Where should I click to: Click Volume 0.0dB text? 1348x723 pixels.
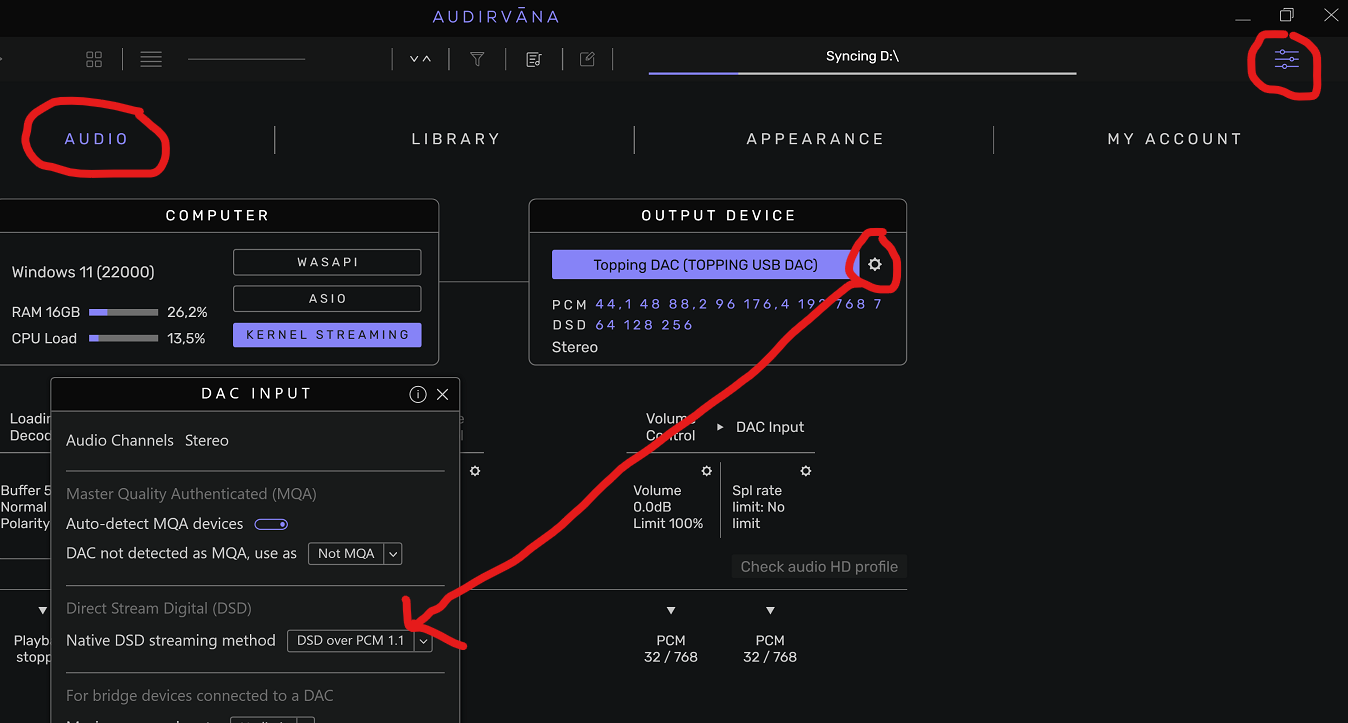(x=657, y=499)
